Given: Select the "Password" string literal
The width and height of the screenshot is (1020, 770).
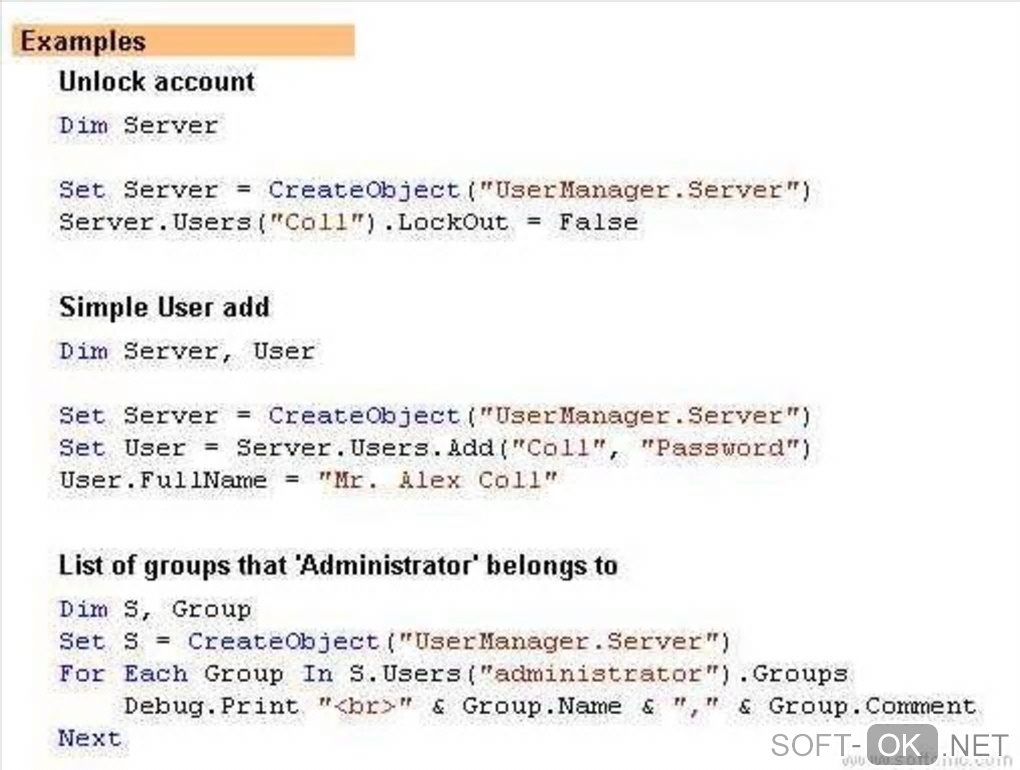Looking at the screenshot, I should pyautogui.click(x=731, y=448).
